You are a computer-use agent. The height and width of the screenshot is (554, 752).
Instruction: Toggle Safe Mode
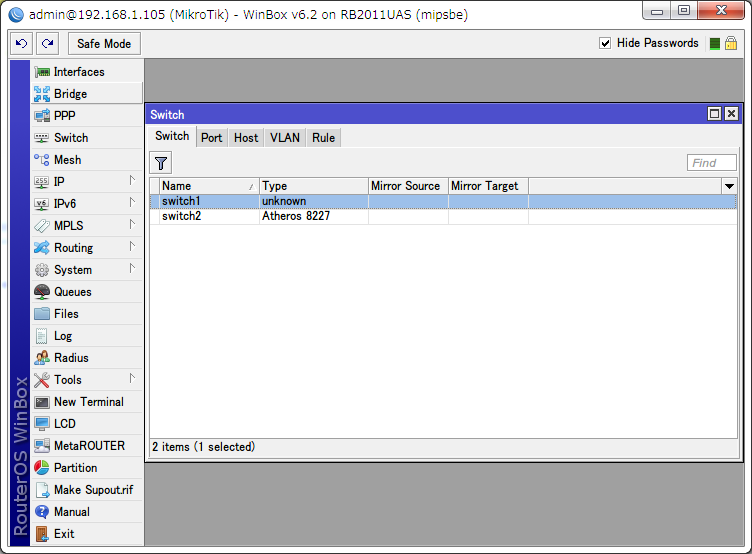click(x=104, y=44)
